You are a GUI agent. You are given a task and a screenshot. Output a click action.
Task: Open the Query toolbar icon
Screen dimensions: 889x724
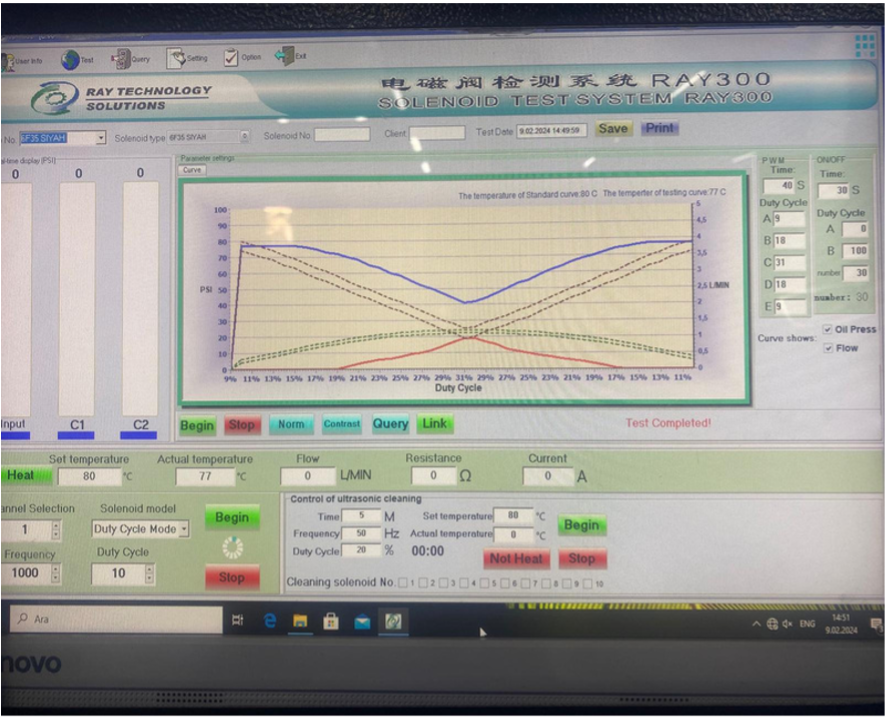click(x=124, y=59)
